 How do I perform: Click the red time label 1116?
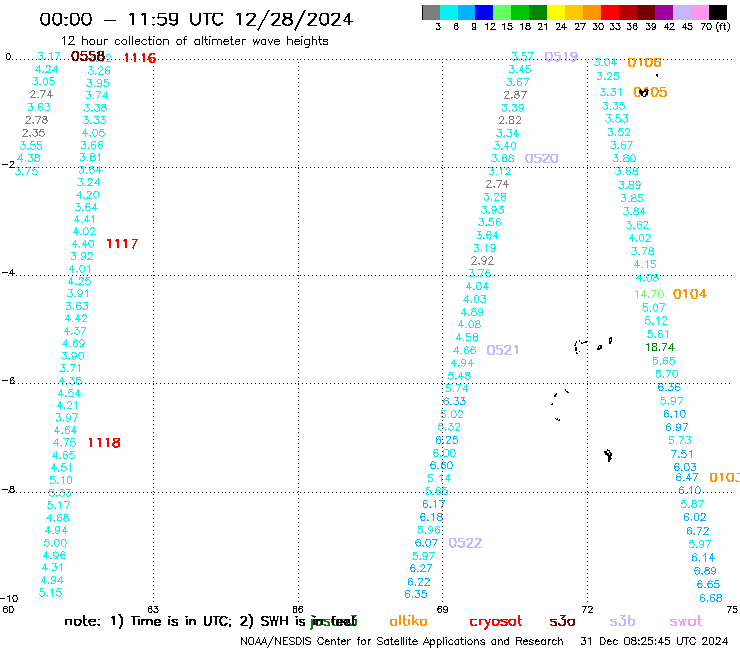(x=140, y=58)
